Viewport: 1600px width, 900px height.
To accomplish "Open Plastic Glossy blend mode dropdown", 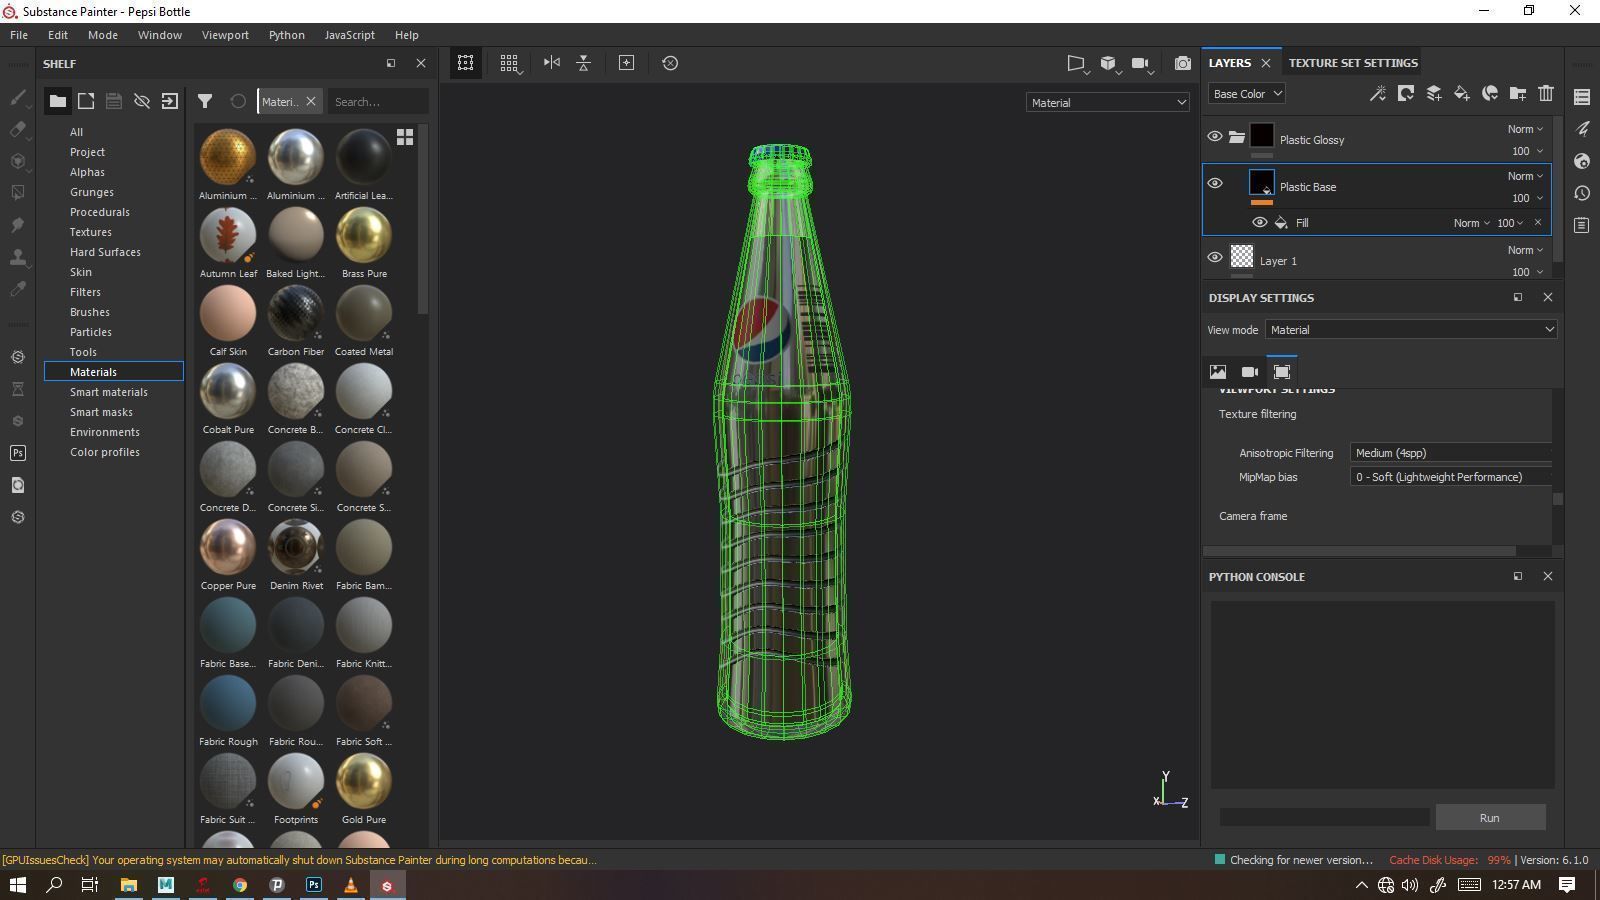I will click(1525, 129).
